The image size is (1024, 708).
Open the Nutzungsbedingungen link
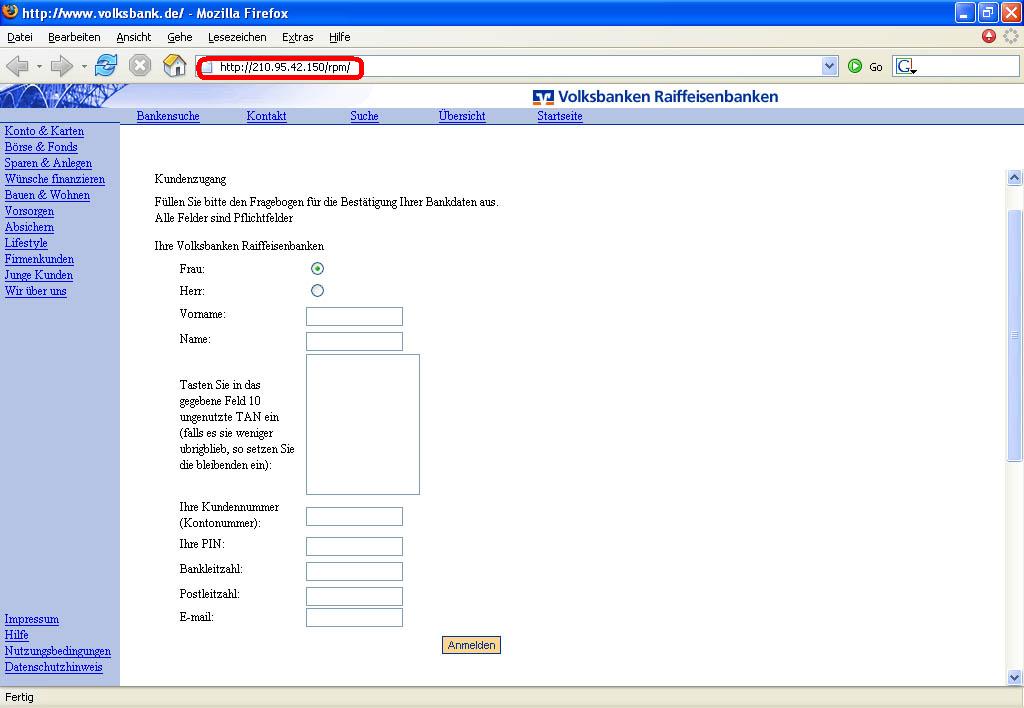(x=57, y=651)
